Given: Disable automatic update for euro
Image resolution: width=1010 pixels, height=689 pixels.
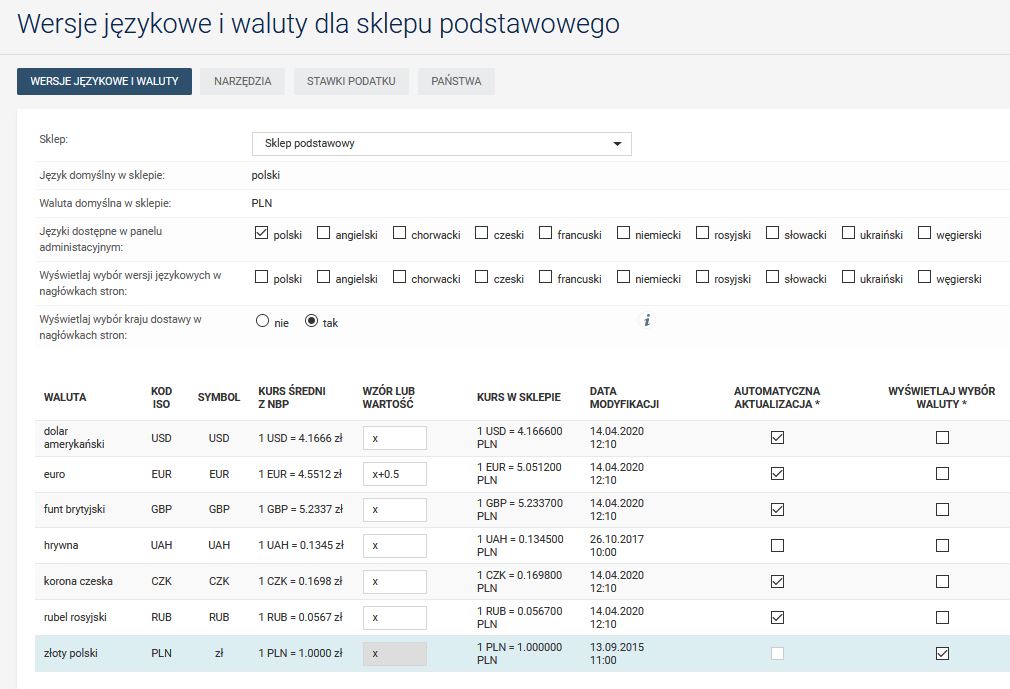Looking at the screenshot, I should [x=777, y=474].
